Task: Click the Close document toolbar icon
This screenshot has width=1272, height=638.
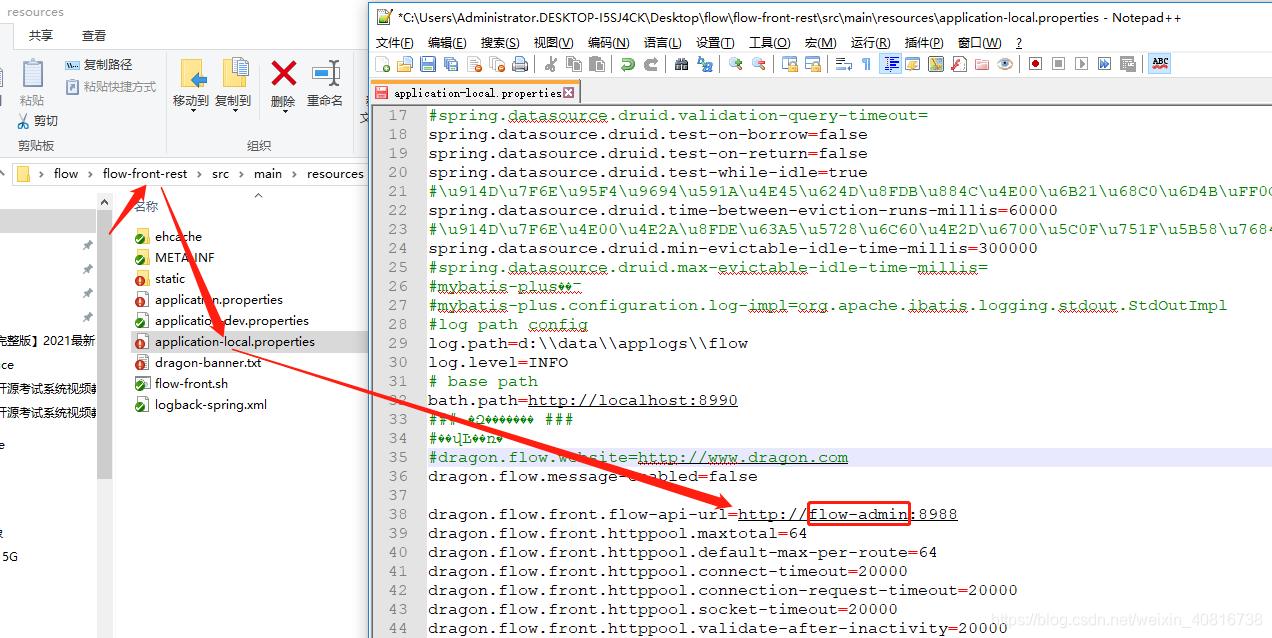Action: coord(474,64)
